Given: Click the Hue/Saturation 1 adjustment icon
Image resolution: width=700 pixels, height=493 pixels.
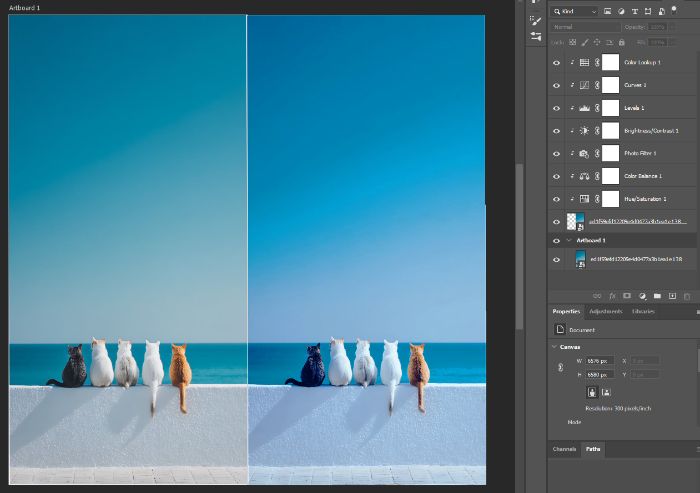Looking at the screenshot, I should [584, 199].
